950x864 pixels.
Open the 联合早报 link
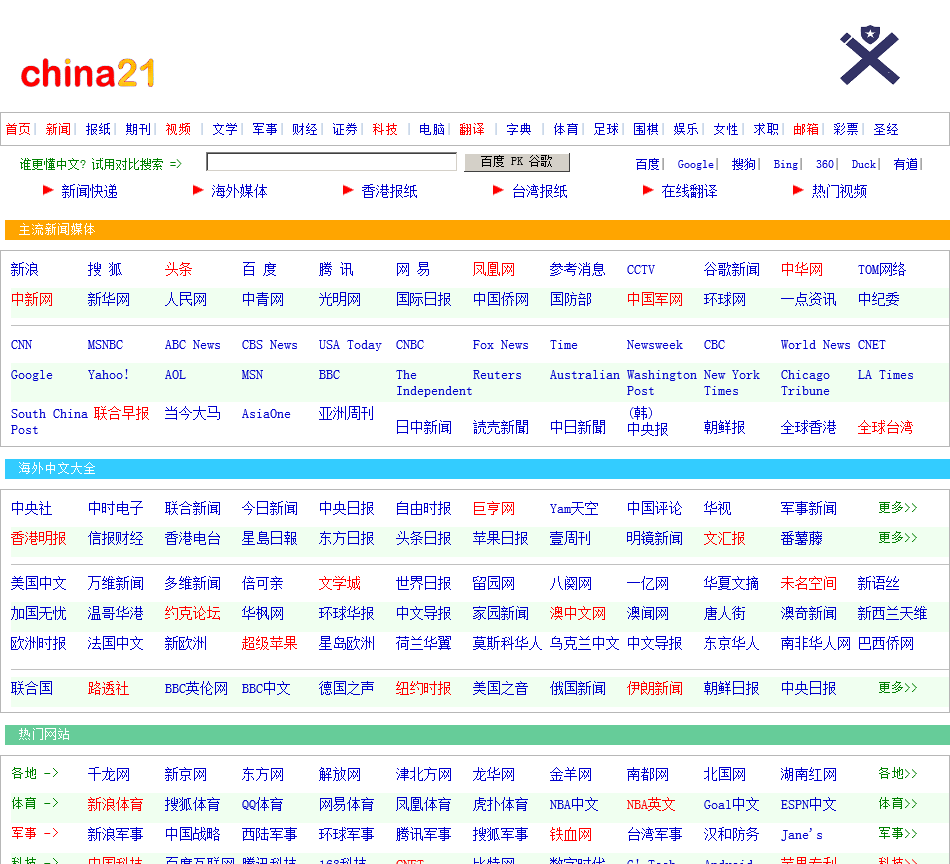(x=122, y=414)
